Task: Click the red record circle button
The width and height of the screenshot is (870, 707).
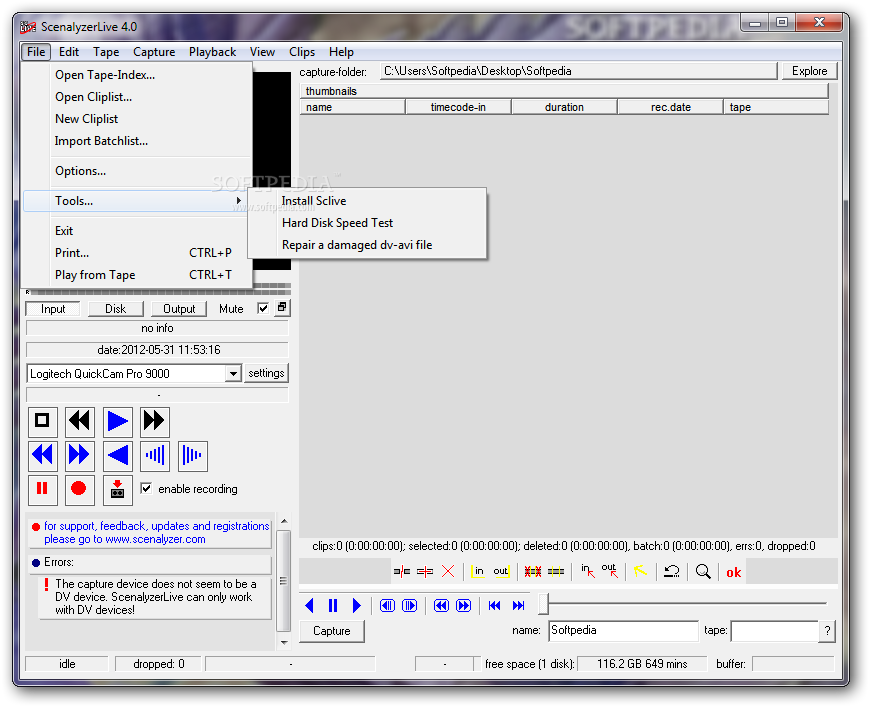Action: point(79,489)
